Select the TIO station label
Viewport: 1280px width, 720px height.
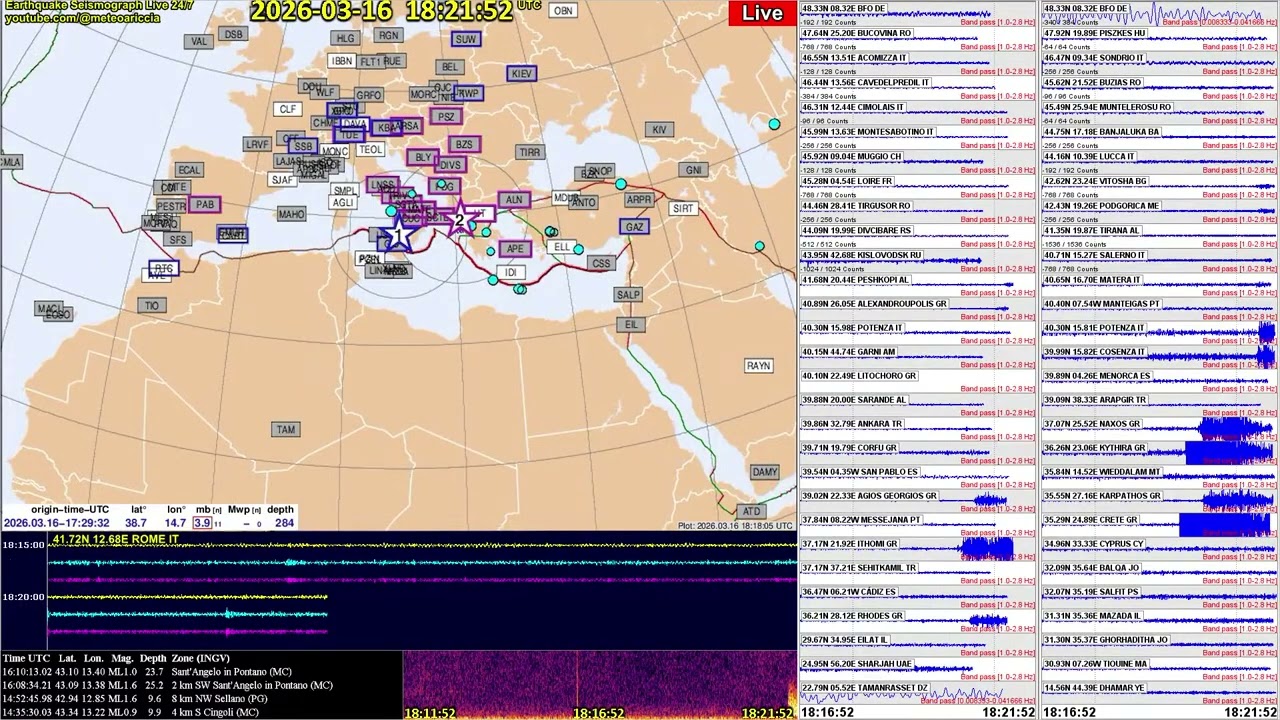(152, 306)
